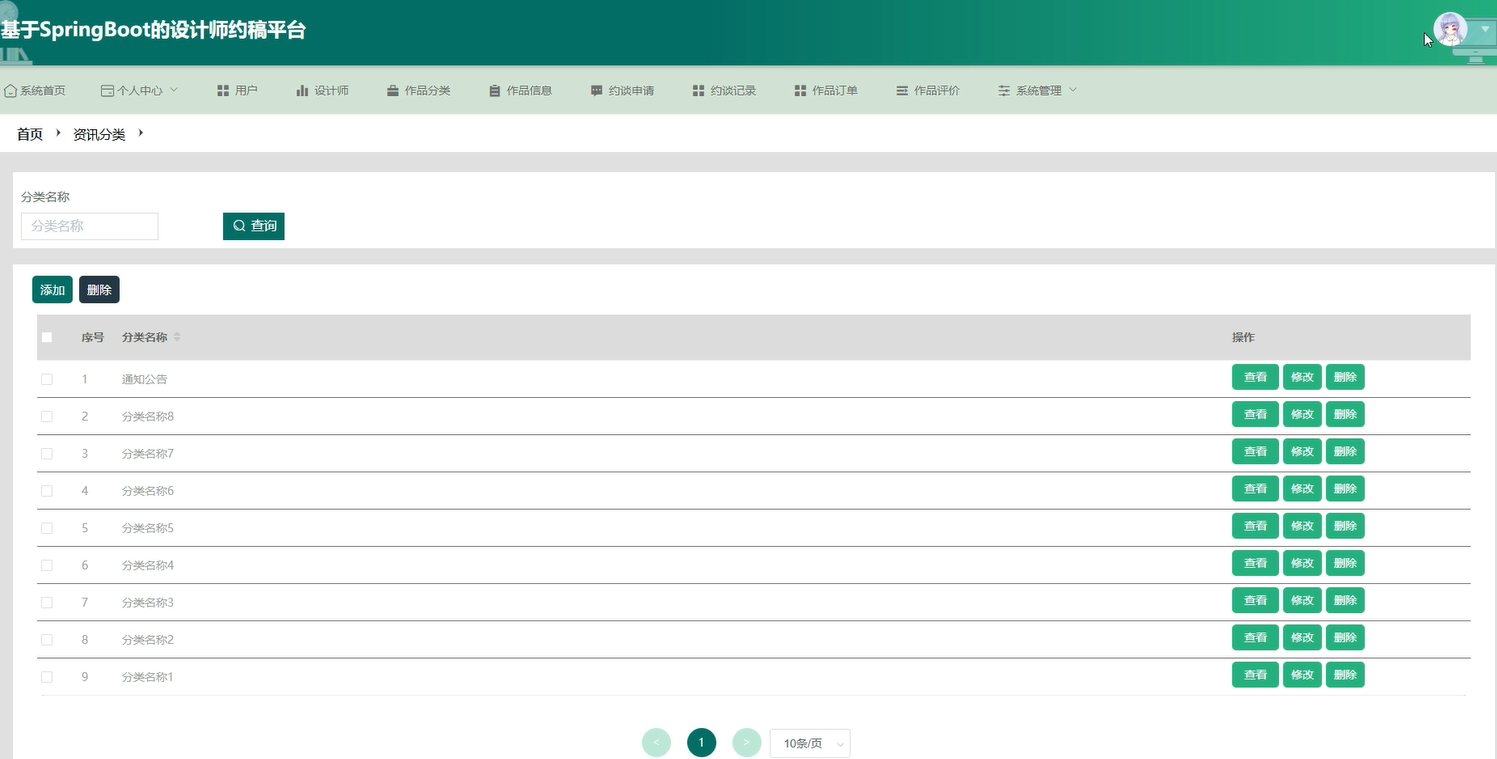Click 查看 for row 分类名称6

1255,489
